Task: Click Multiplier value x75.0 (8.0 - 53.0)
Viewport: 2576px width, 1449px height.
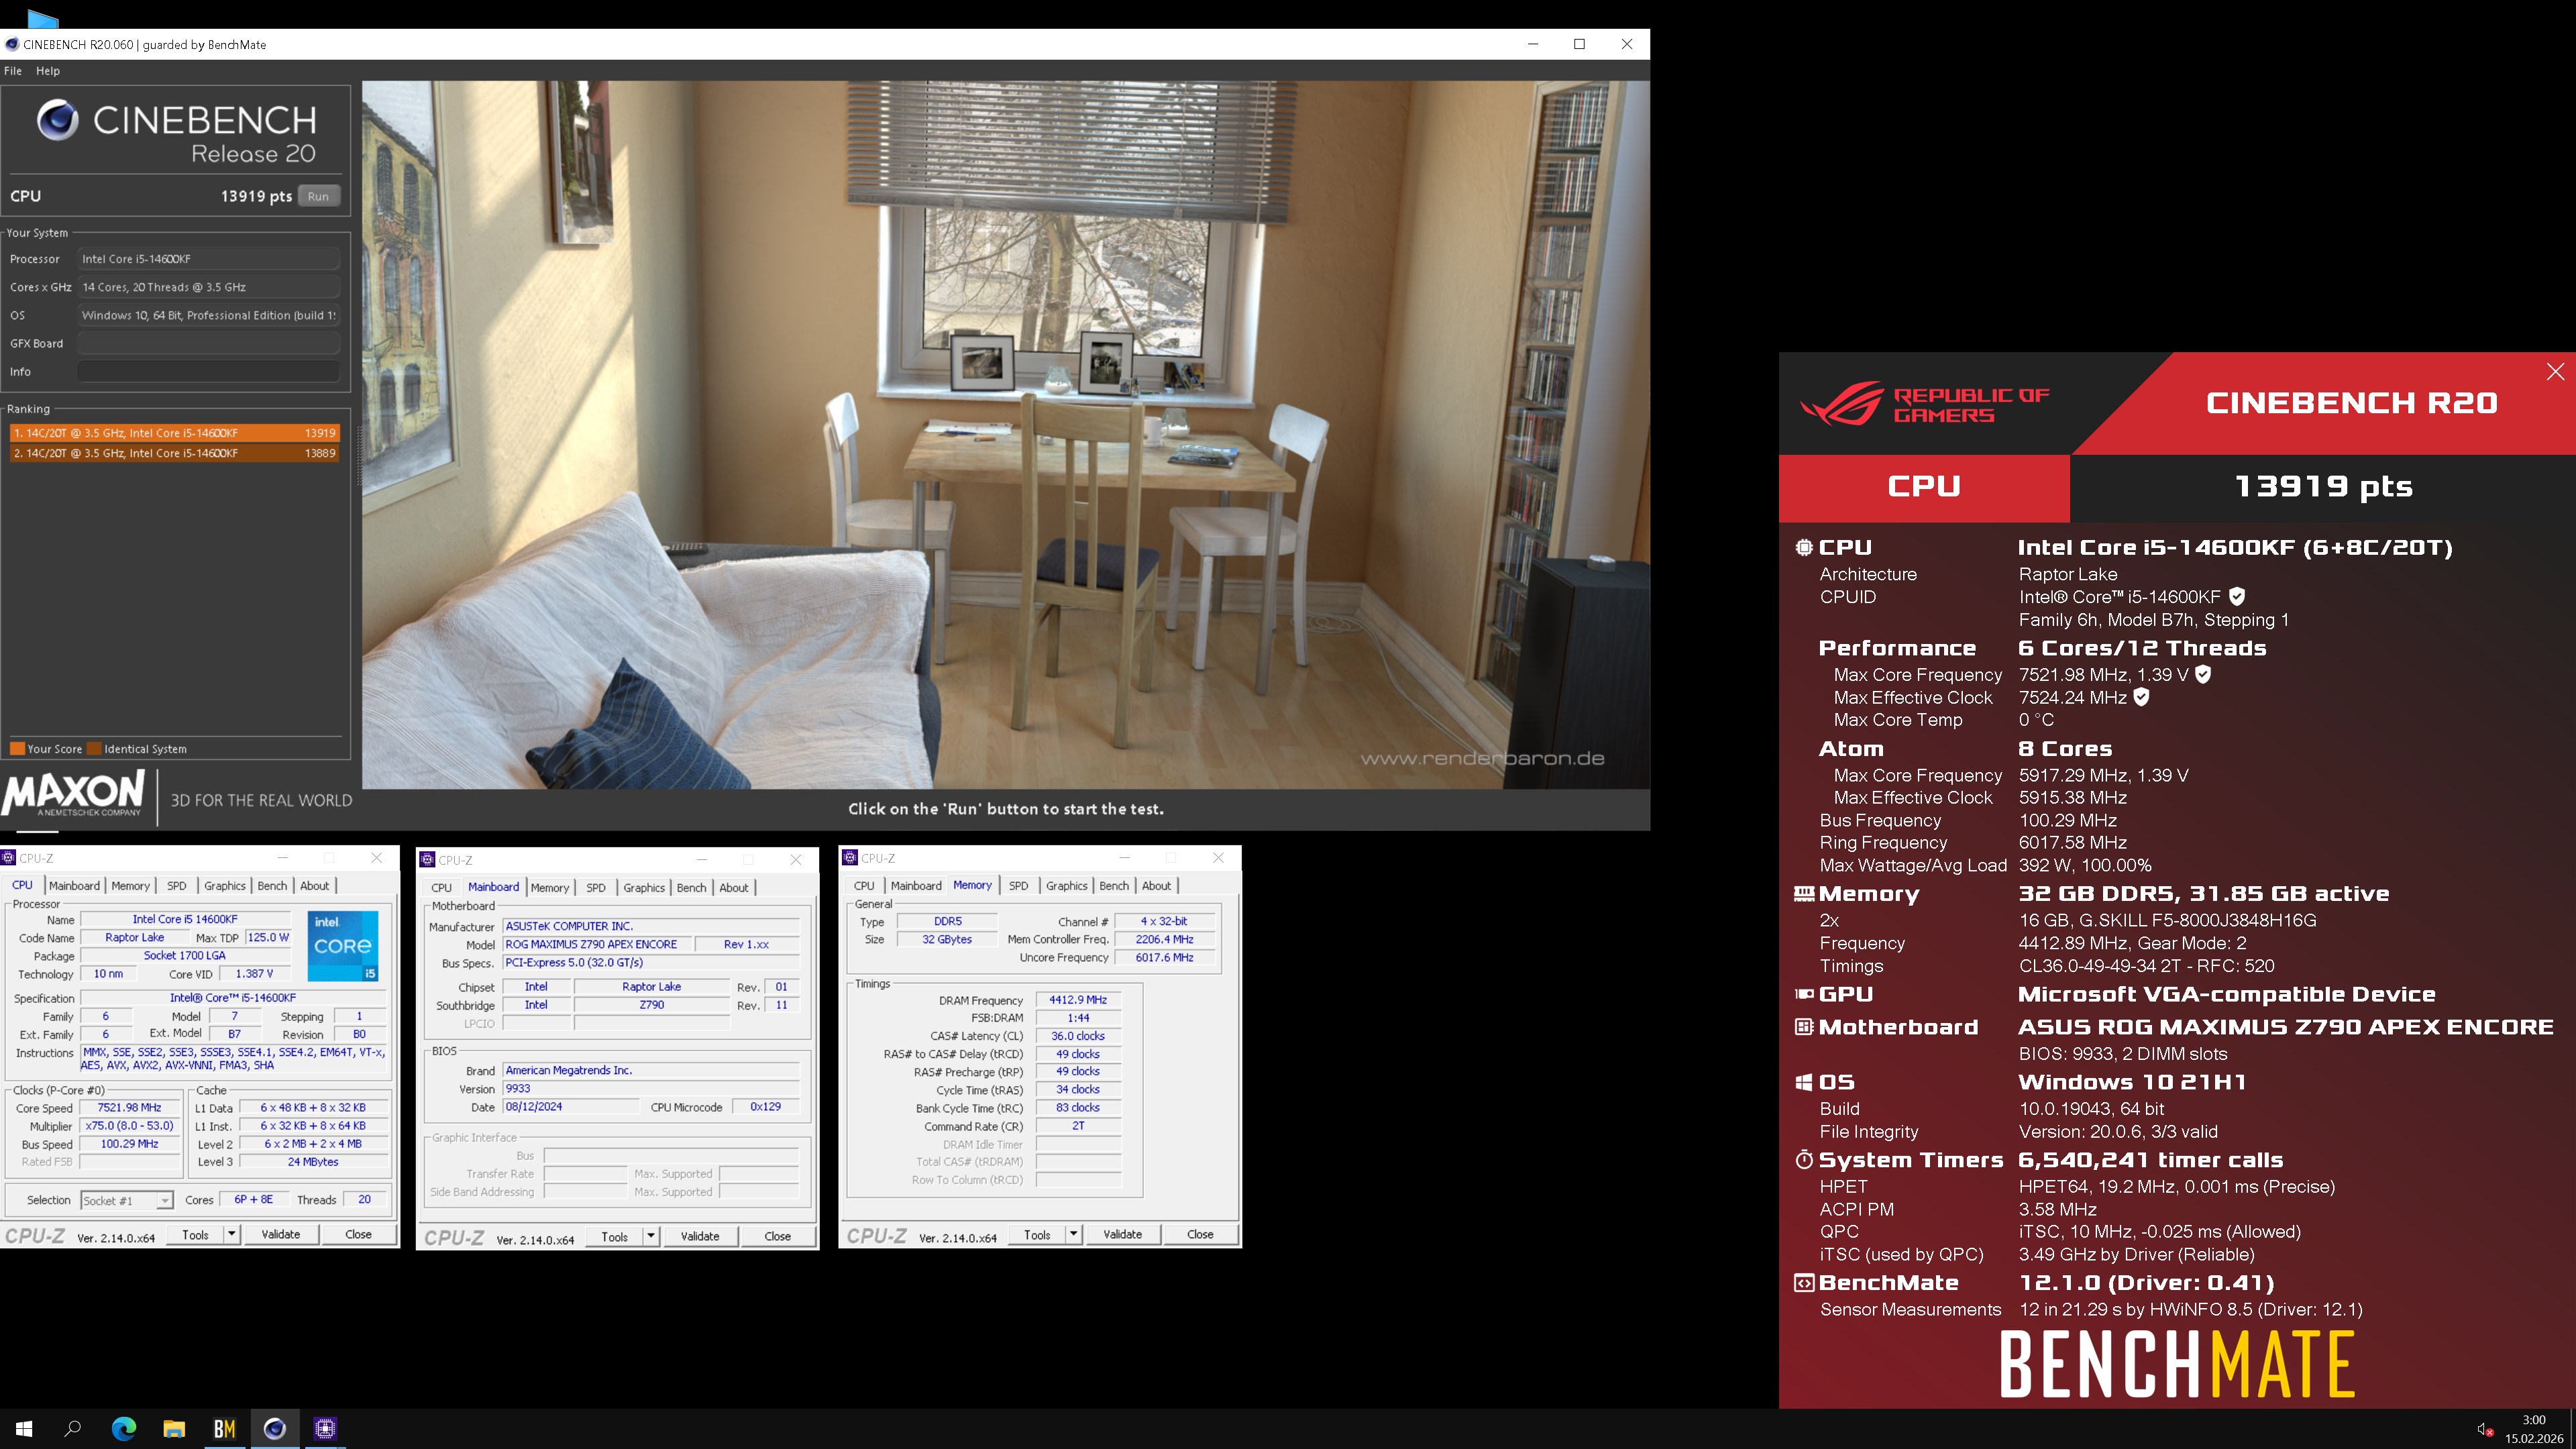Action: [x=129, y=1126]
